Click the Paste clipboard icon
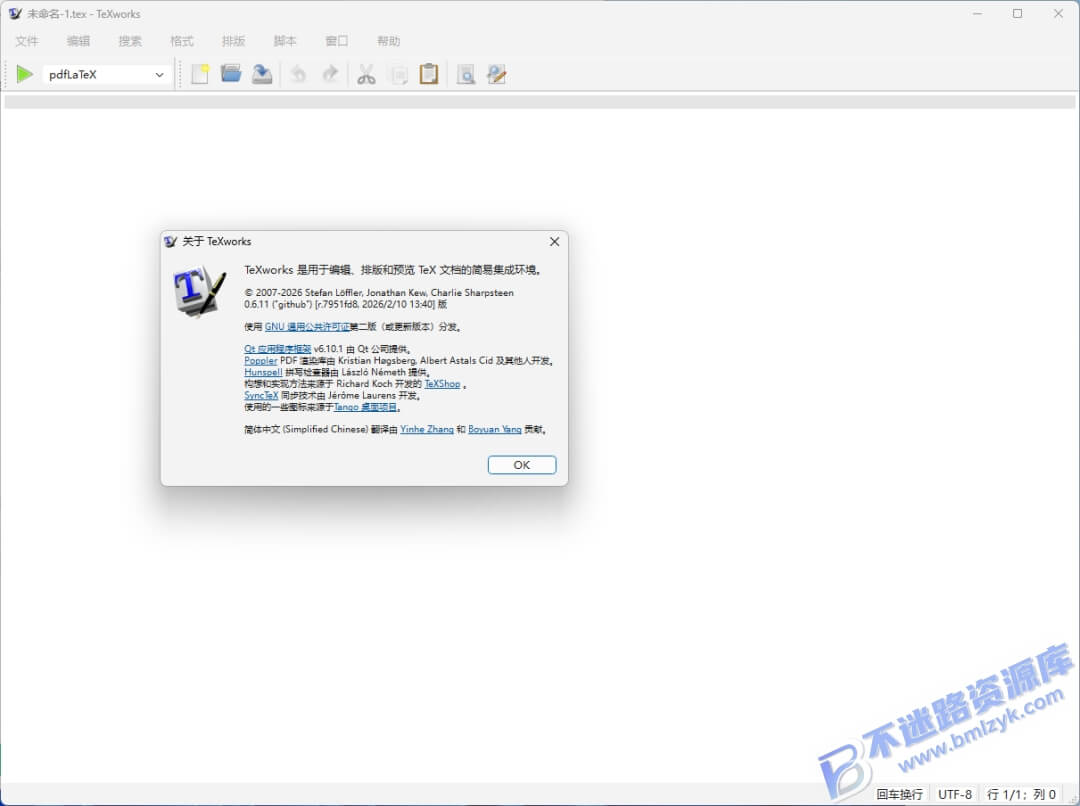The width and height of the screenshot is (1080, 806). tap(428, 74)
